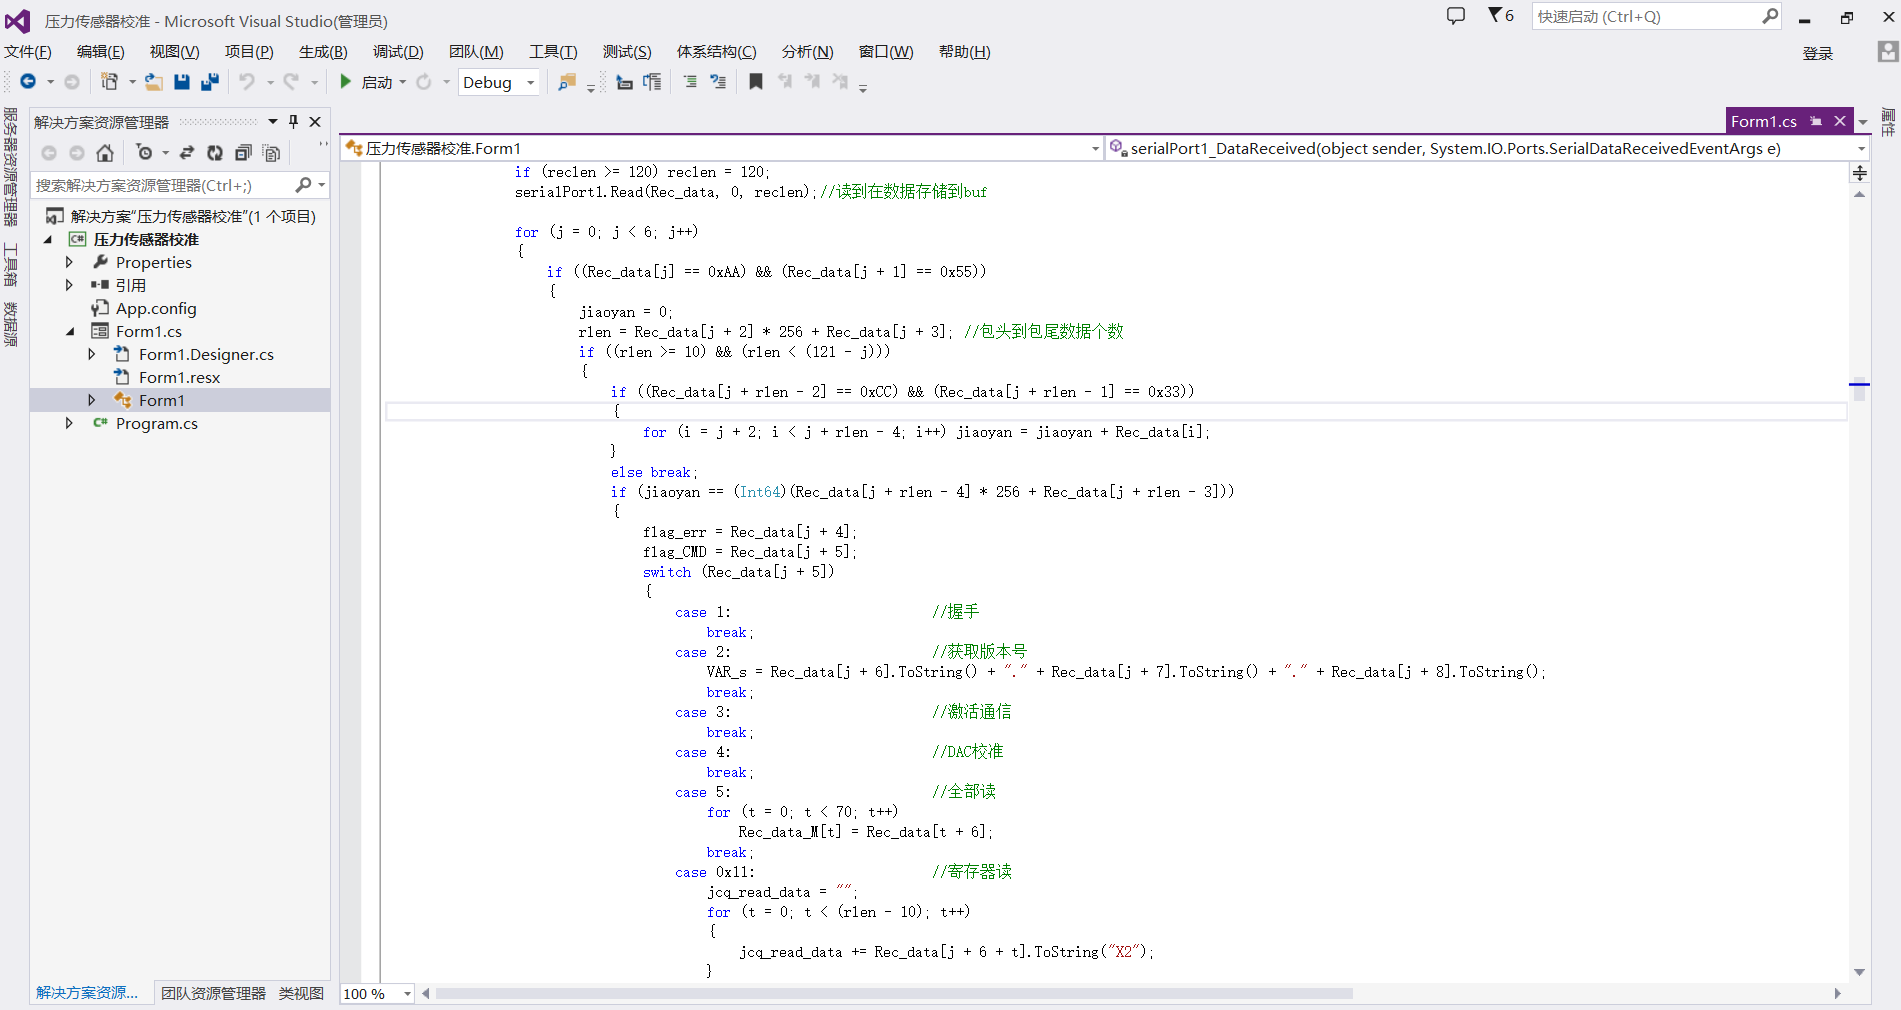Click the Save disk icon
Screen dimensions: 1901x1010
coord(182,82)
